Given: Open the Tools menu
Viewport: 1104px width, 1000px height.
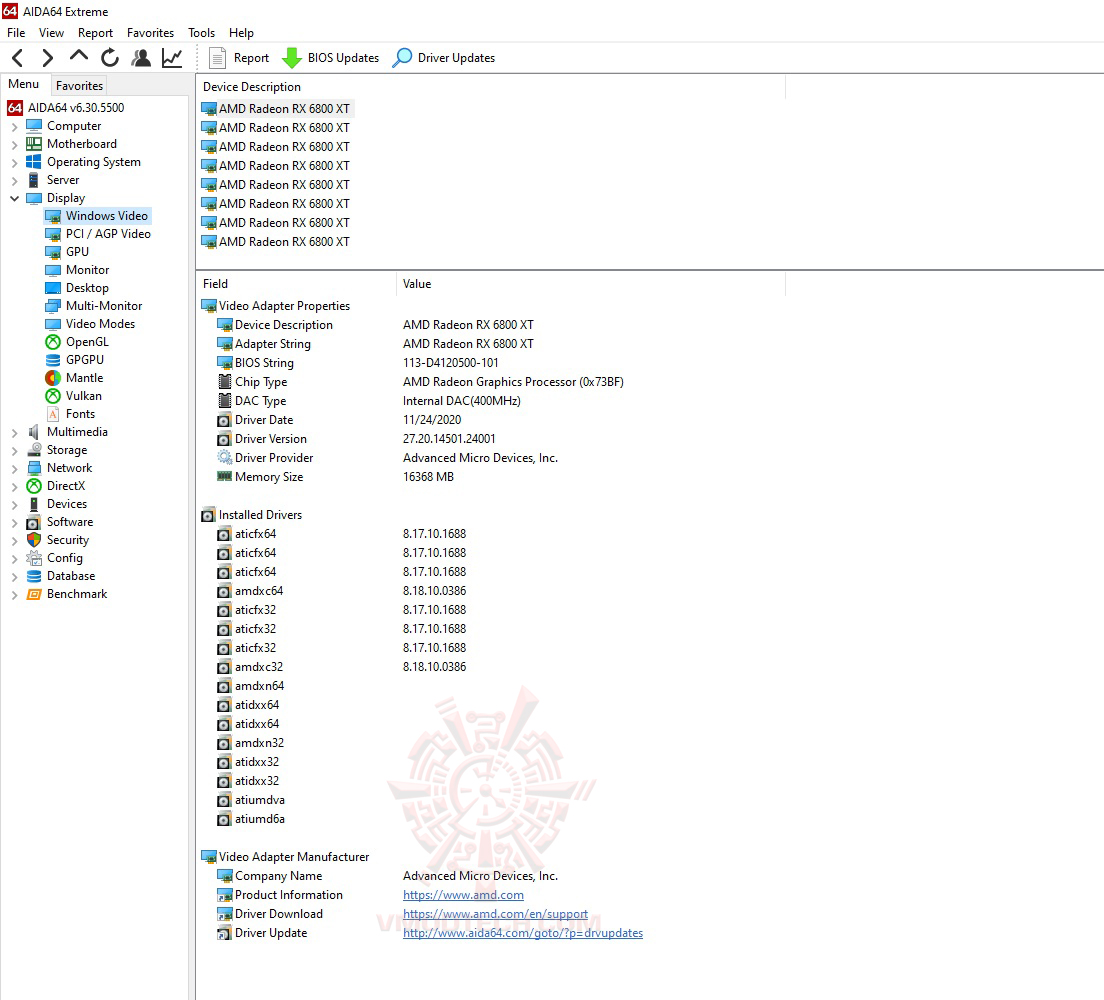Looking at the screenshot, I should [x=201, y=33].
